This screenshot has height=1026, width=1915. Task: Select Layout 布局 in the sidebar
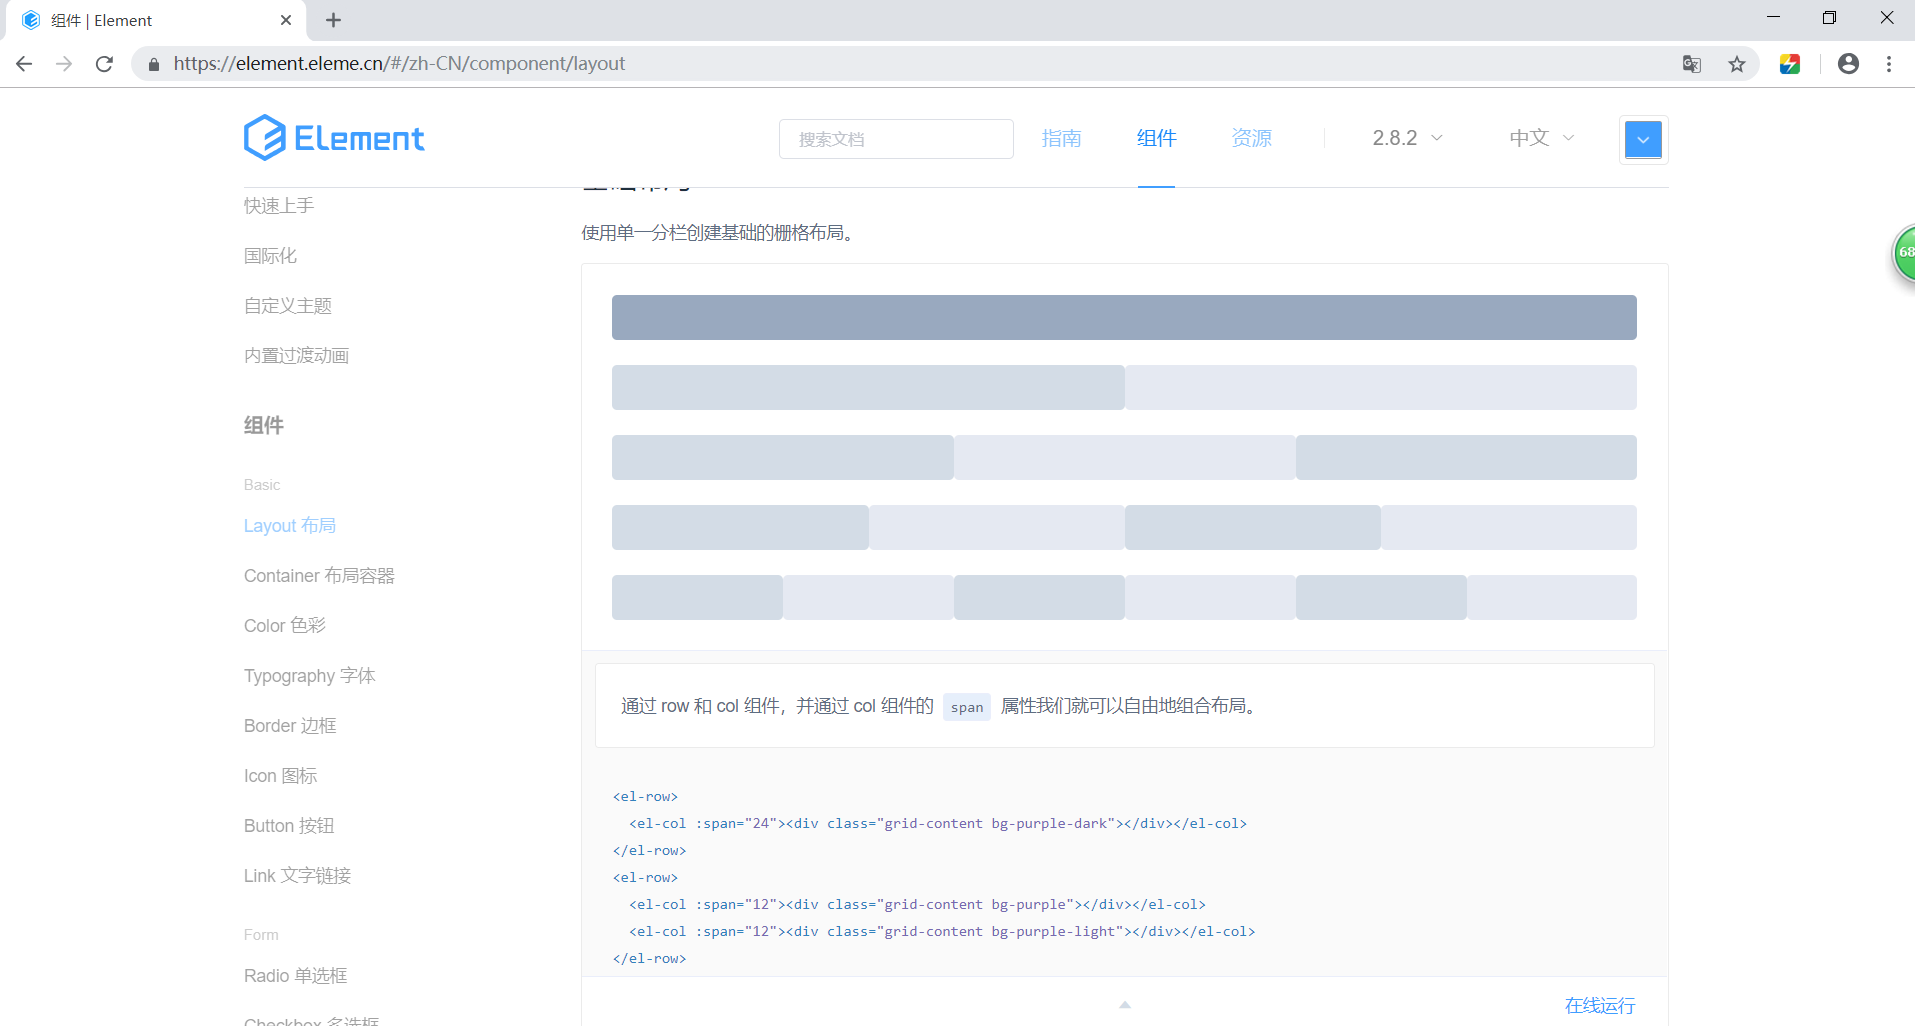click(x=290, y=526)
